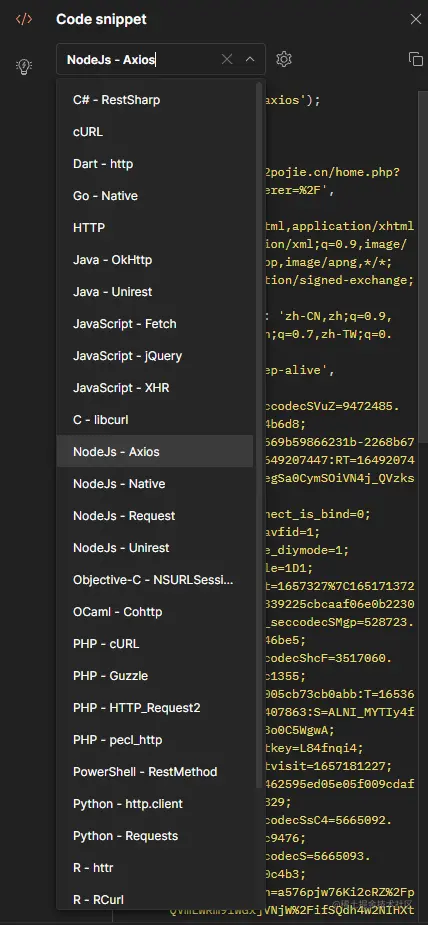428x925 pixels.
Task: Select cURL from the language list
Action: click(155, 132)
